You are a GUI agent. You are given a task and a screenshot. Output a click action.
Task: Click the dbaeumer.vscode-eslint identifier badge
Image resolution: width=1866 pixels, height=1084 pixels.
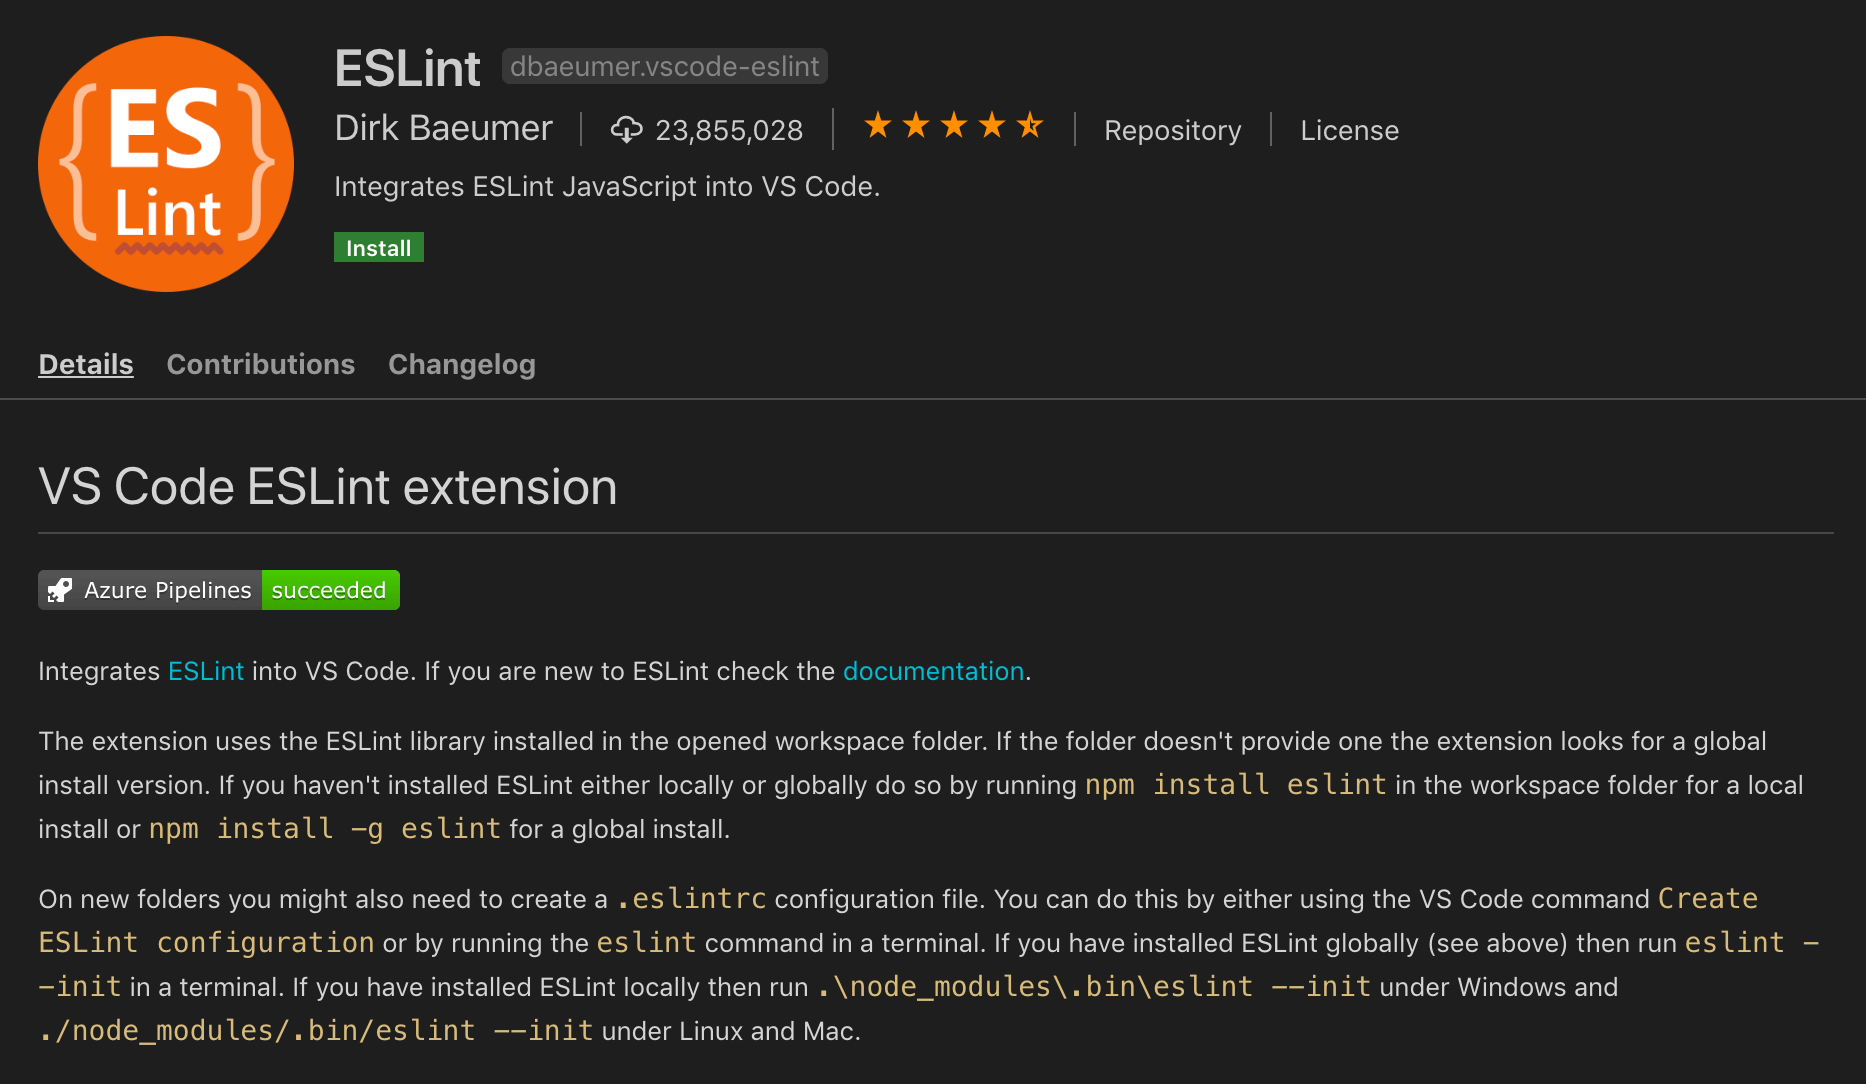coord(665,66)
